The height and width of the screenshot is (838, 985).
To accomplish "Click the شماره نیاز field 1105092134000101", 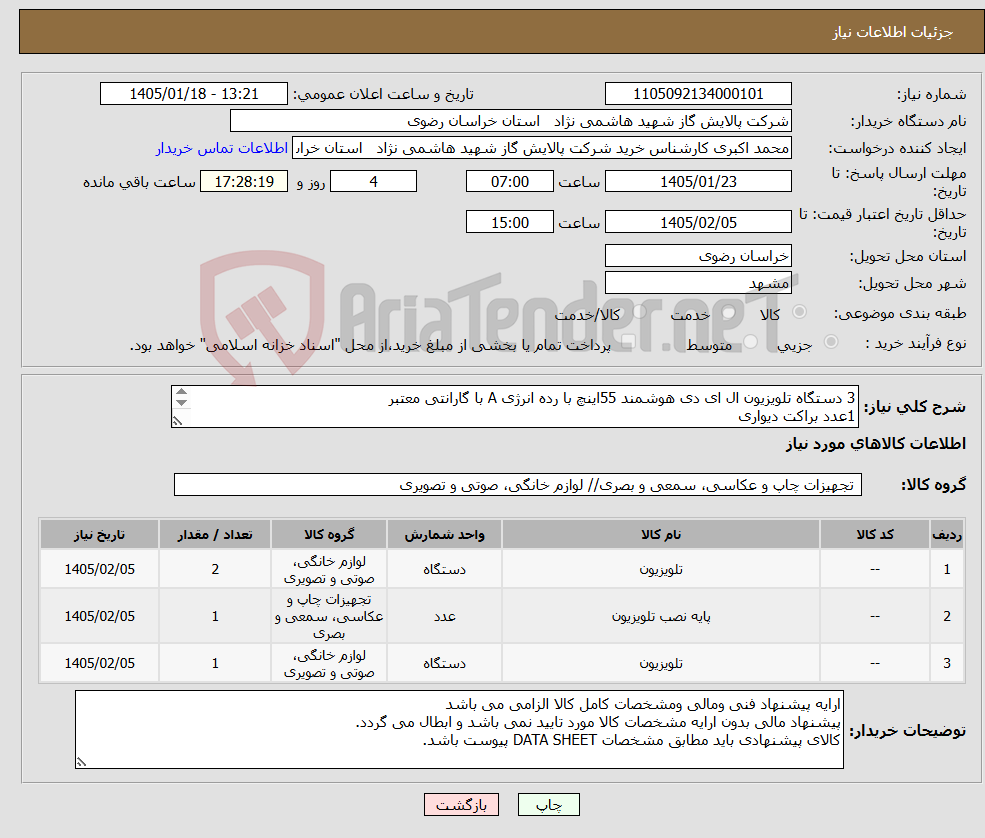I will coord(698,94).
